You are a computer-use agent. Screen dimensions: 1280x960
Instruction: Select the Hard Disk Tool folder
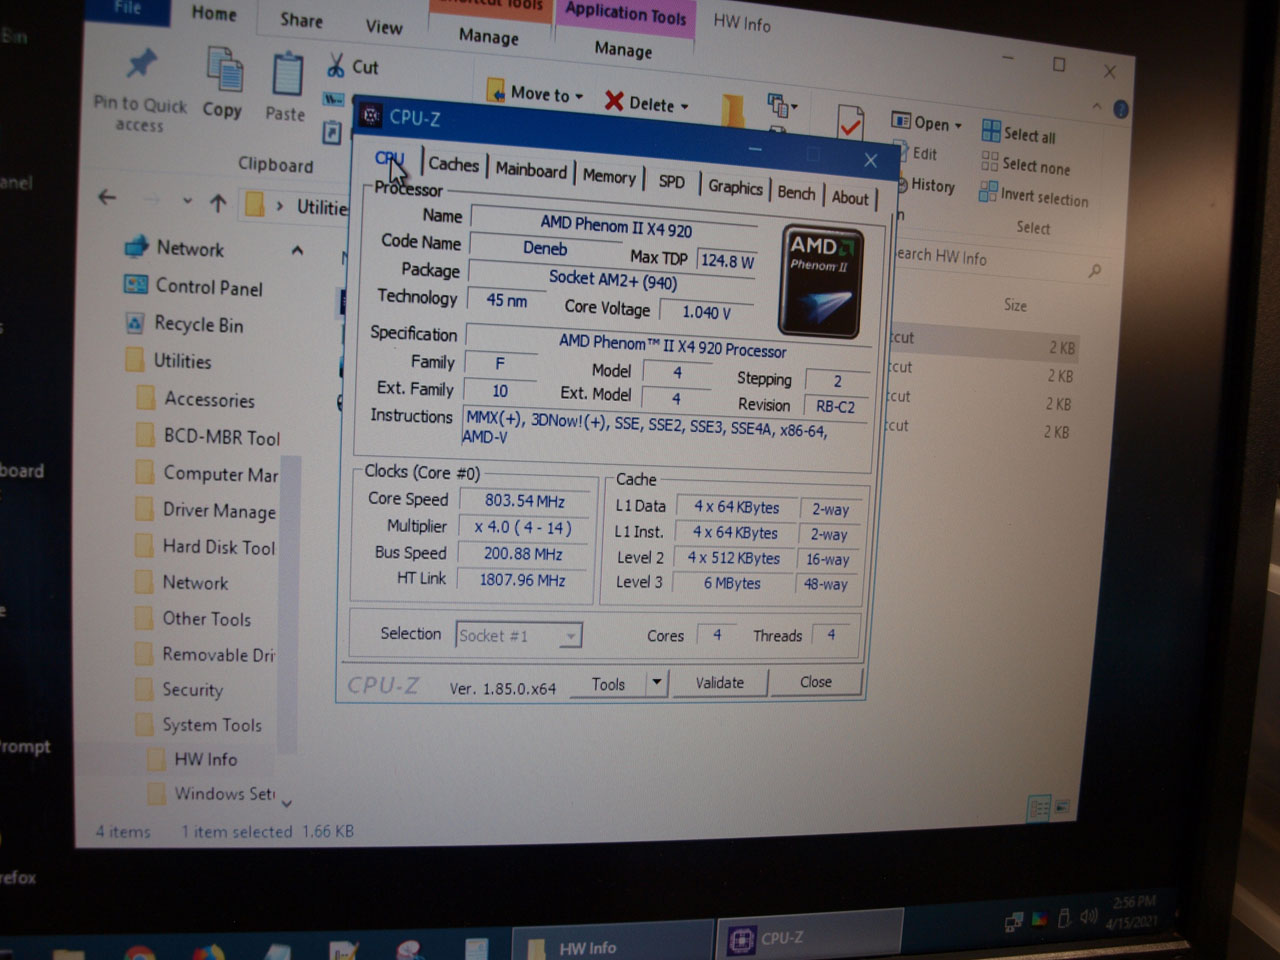click(x=218, y=547)
